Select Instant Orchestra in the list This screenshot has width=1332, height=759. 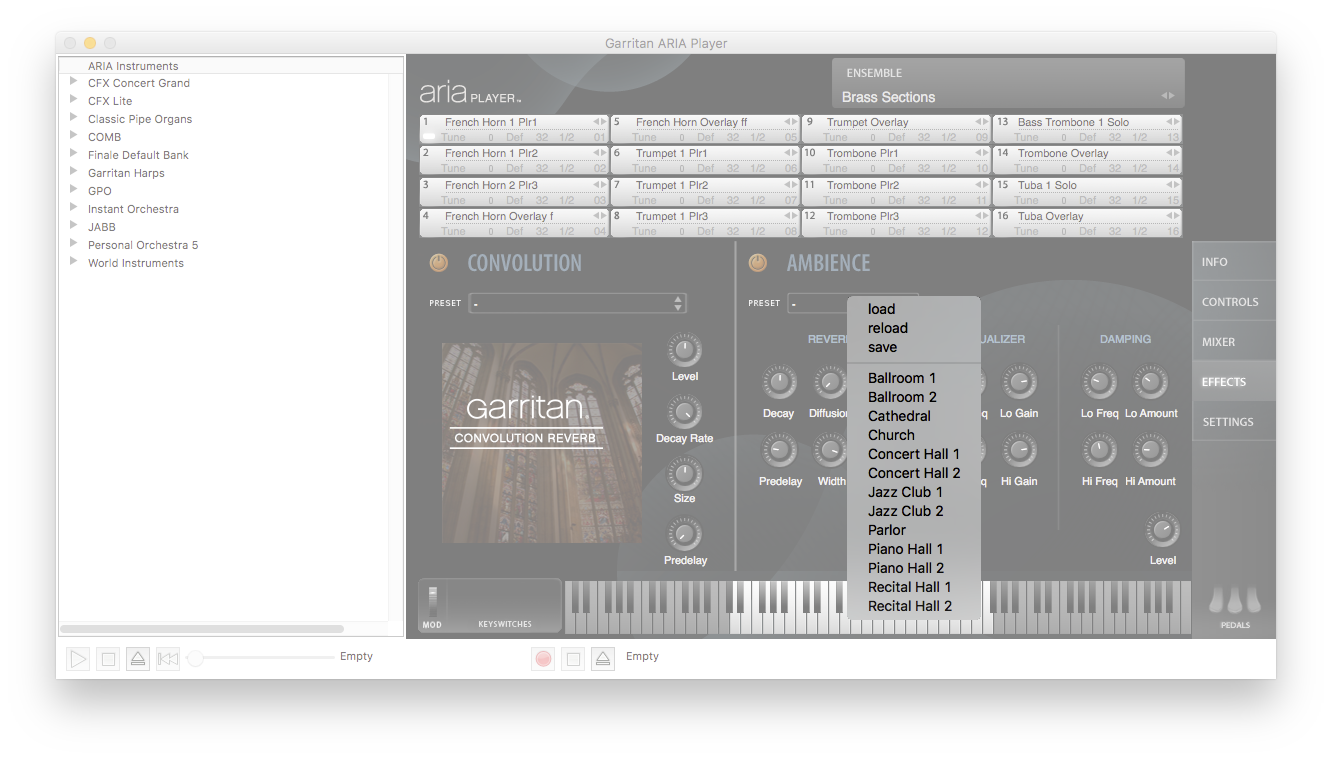pyautogui.click(x=133, y=208)
